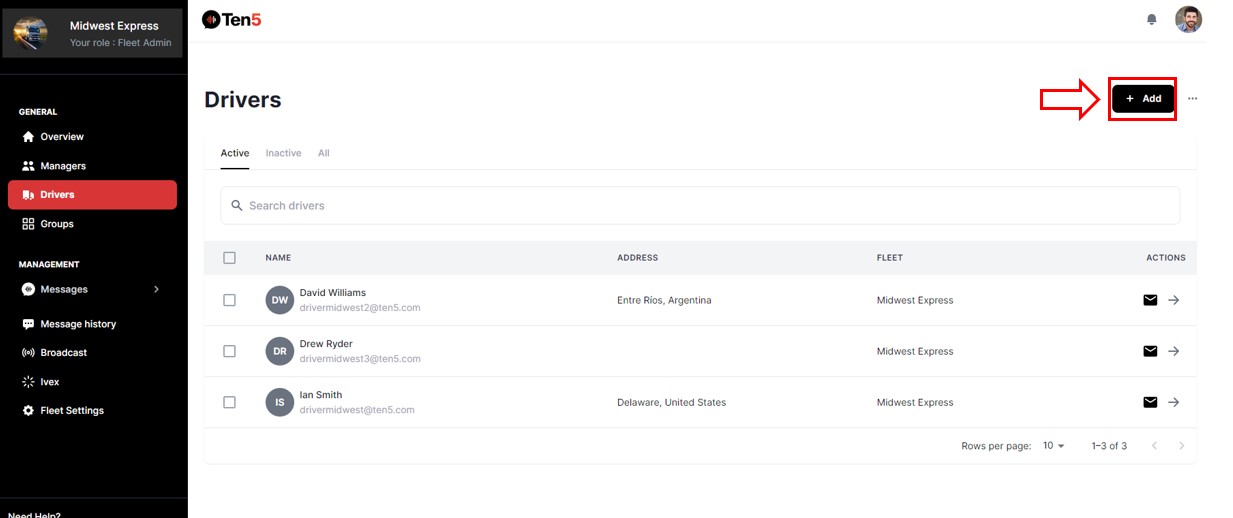Toggle the select-all header checkbox
Viewport: 1233px width, 518px height.
click(x=229, y=258)
